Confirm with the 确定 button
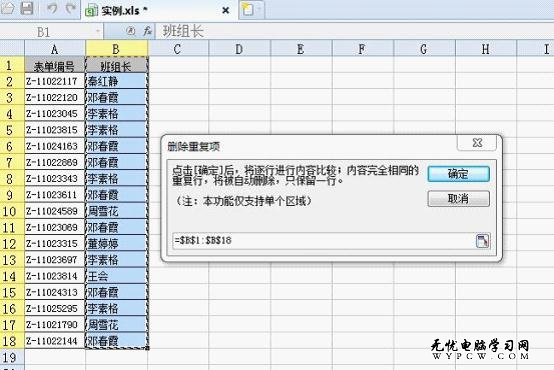 458,174
